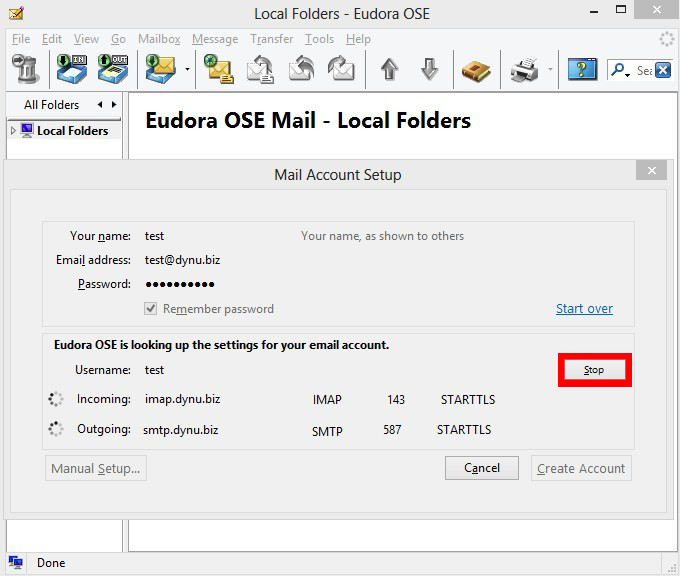Click the Cancel button

(482, 468)
